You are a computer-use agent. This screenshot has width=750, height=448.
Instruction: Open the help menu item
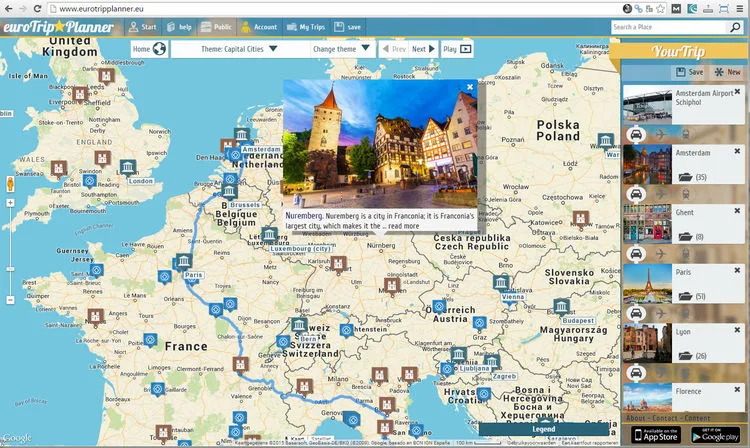coord(179,27)
